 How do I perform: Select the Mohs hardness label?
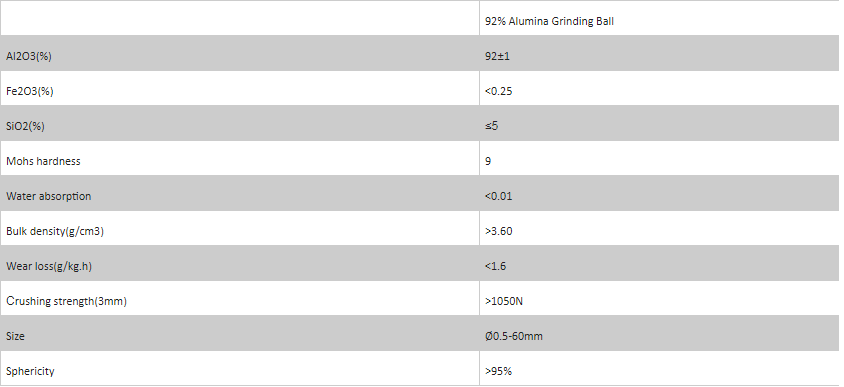click(x=43, y=161)
